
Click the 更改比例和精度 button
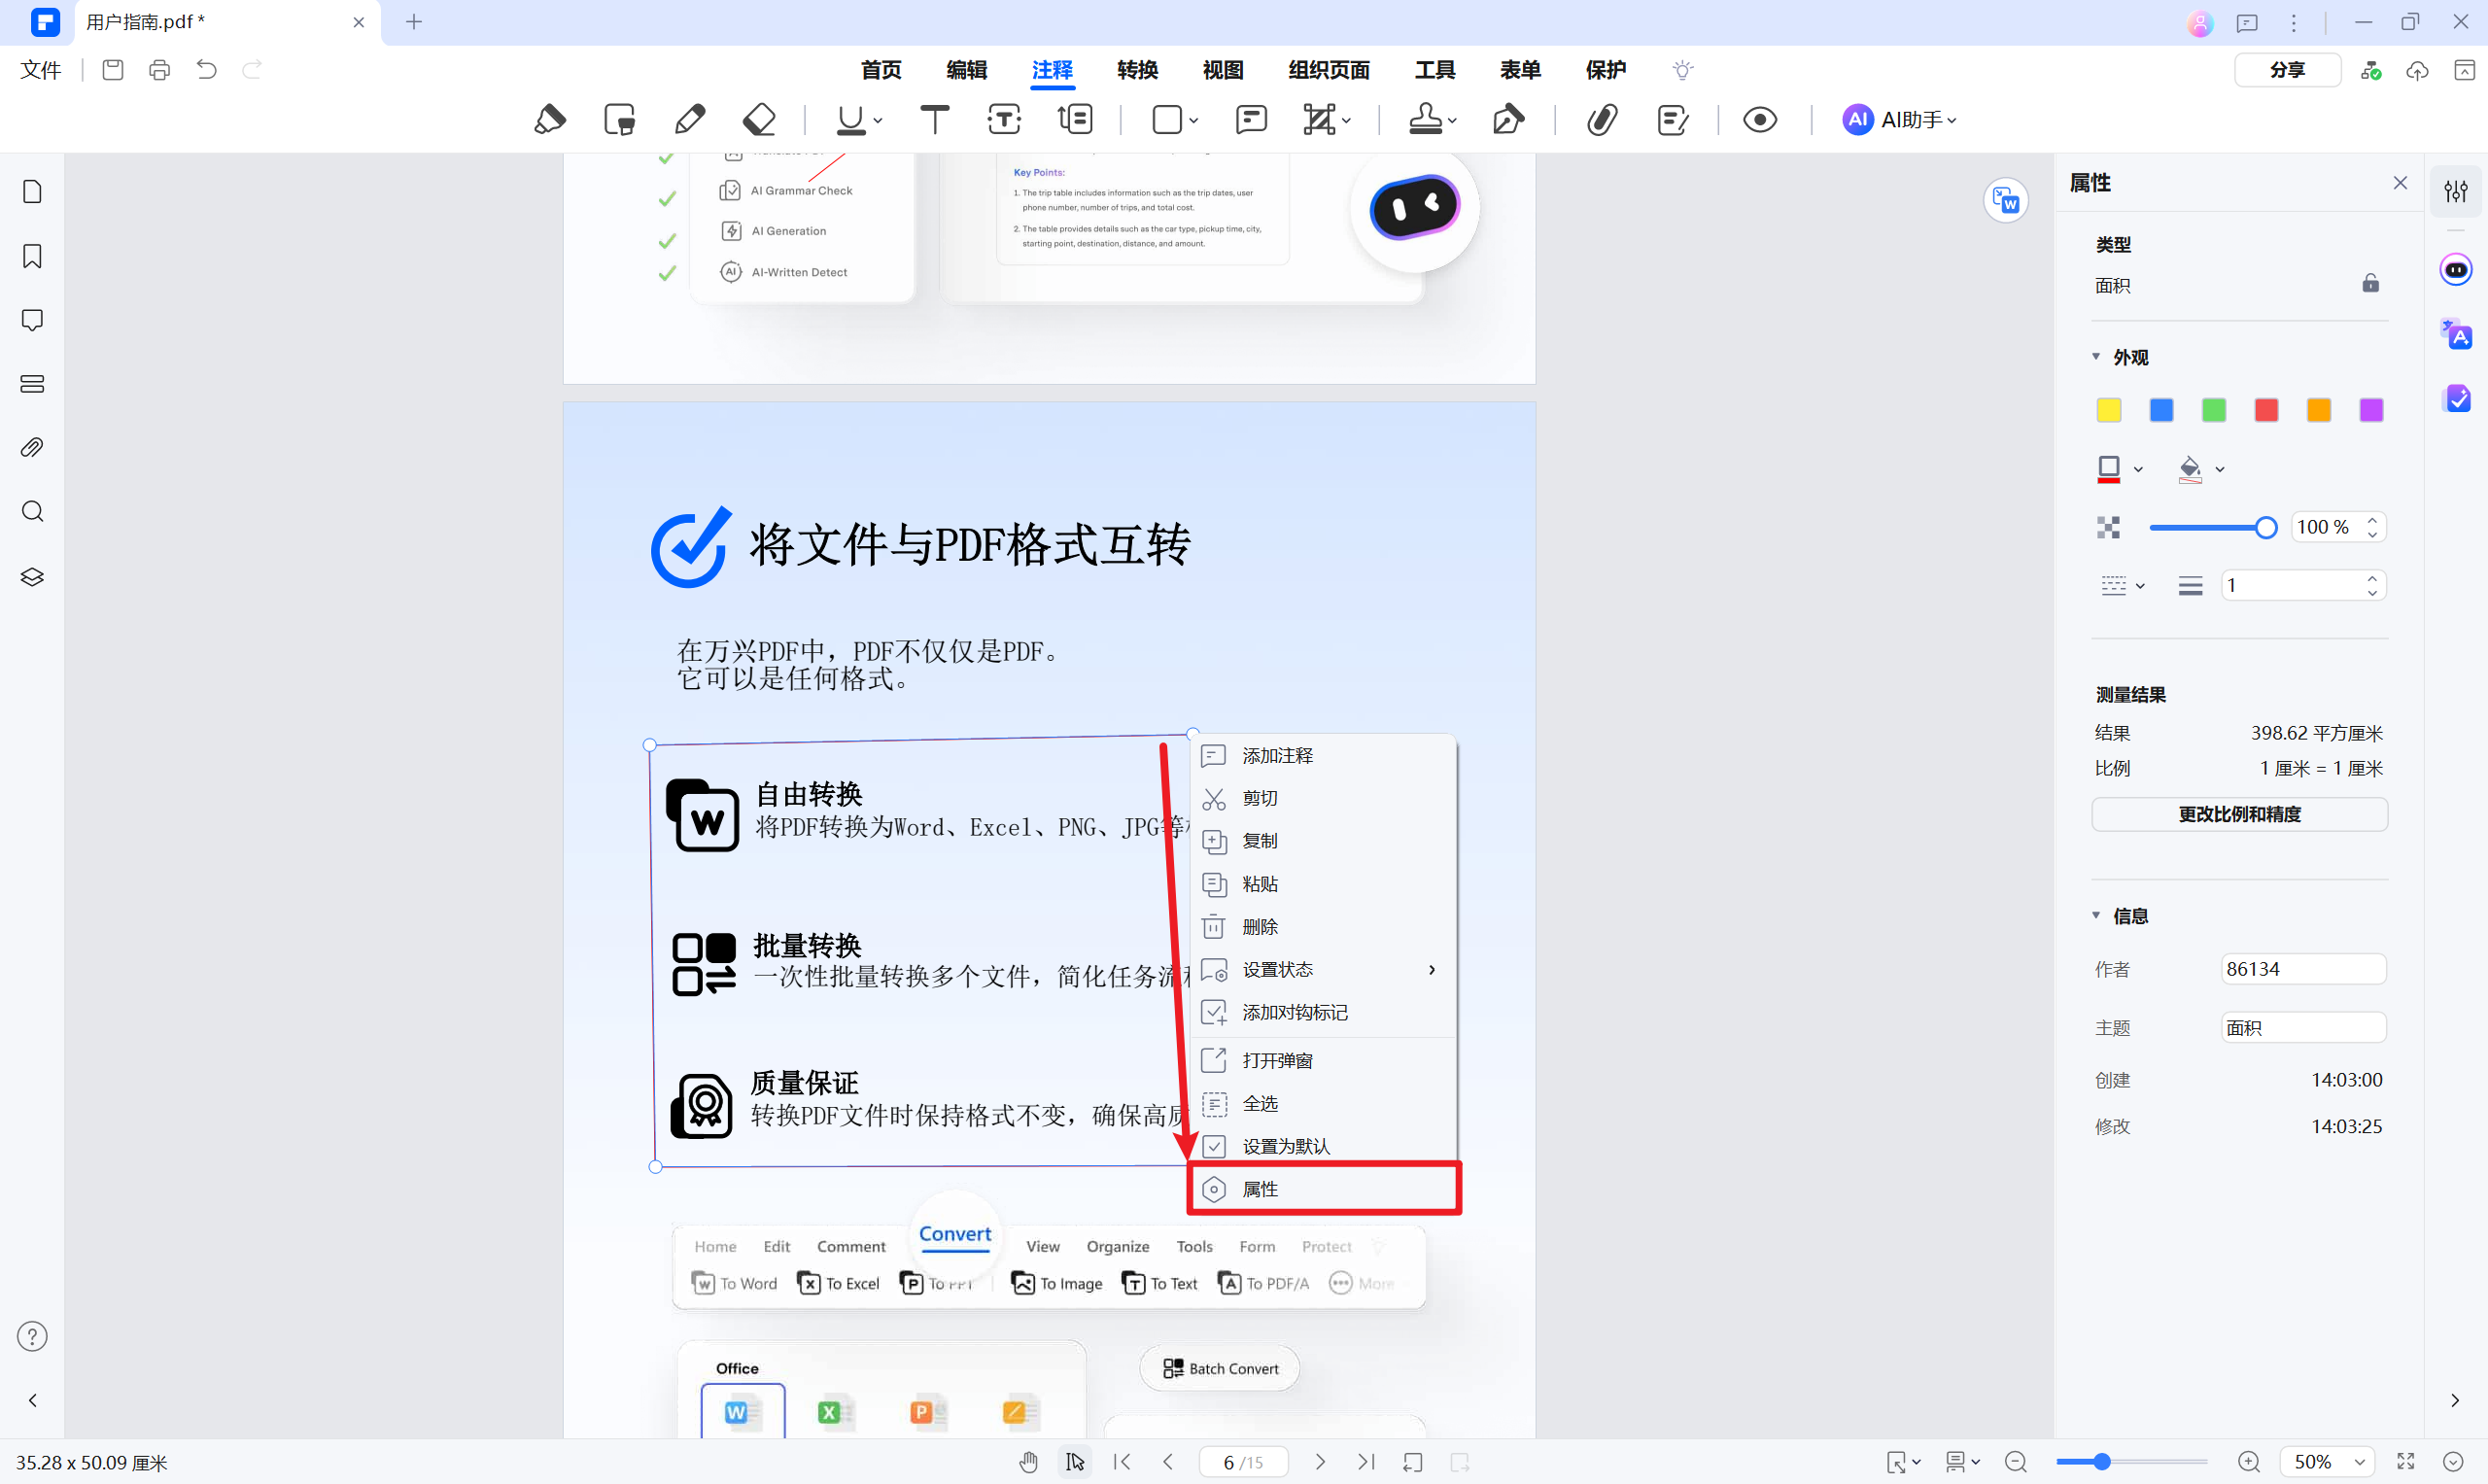tap(2239, 814)
